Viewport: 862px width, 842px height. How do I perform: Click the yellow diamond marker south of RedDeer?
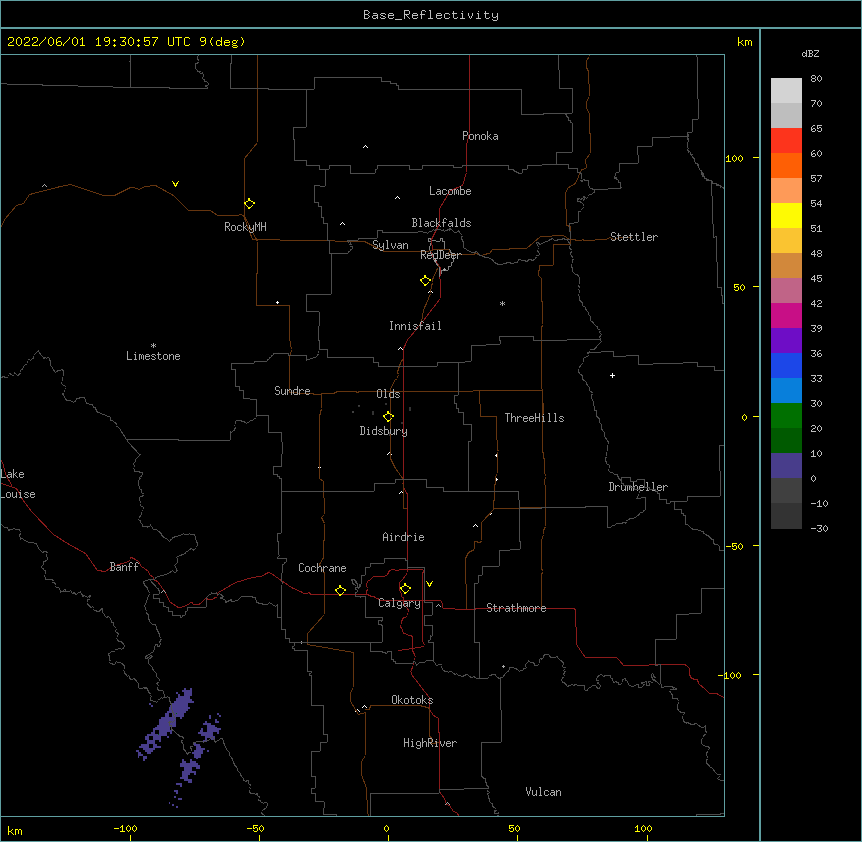426,281
